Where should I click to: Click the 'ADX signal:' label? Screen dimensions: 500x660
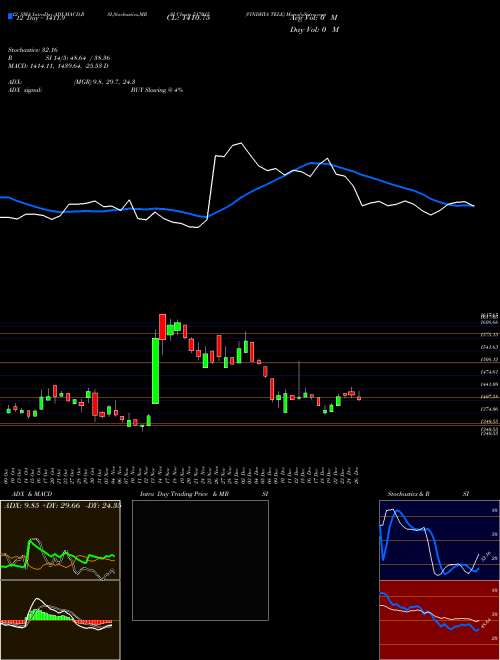point(24,90)
